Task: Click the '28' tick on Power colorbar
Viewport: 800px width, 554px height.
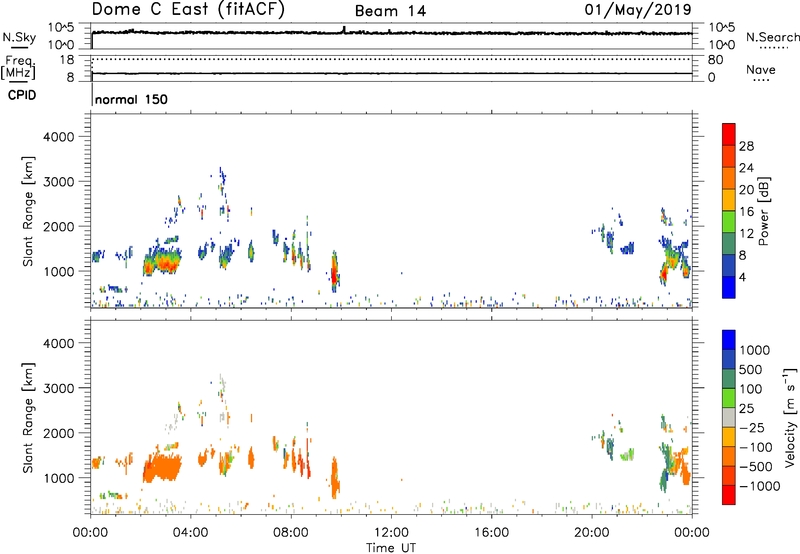Action: pyautogui.click(x=746, y=146)
